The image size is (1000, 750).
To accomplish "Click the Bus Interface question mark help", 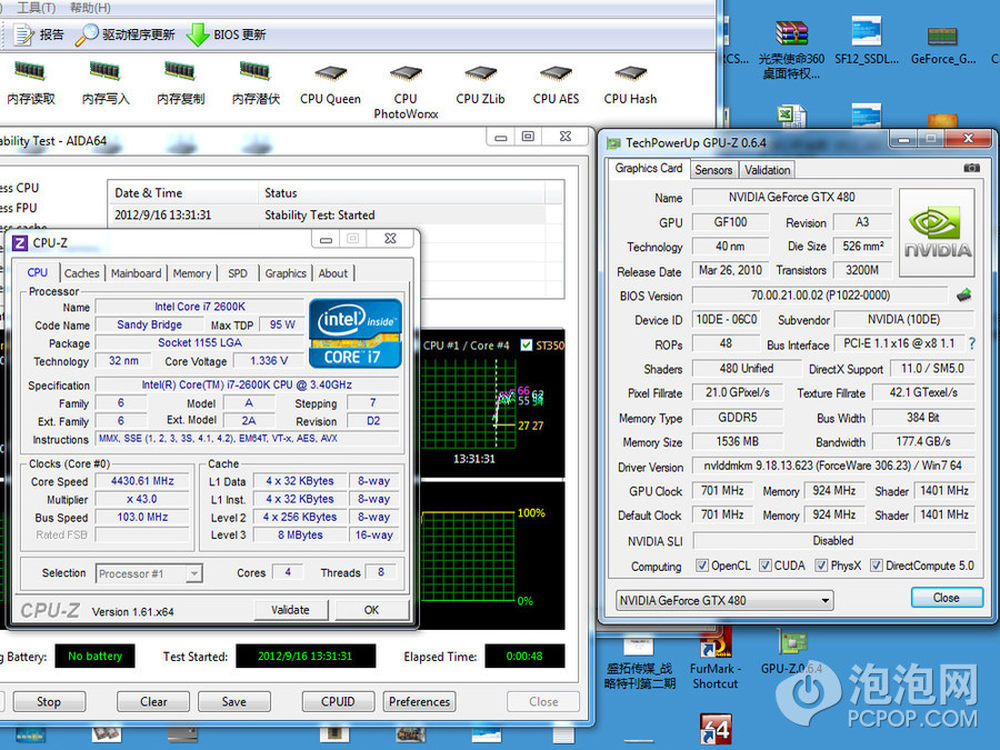I will click(x=972, y=344).
